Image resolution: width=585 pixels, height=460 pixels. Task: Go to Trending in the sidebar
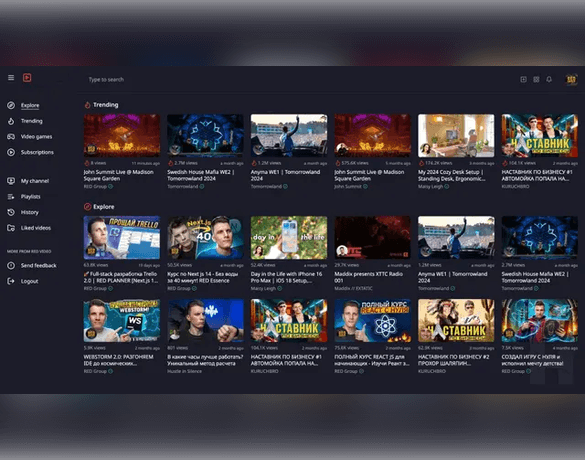point(32,121)
